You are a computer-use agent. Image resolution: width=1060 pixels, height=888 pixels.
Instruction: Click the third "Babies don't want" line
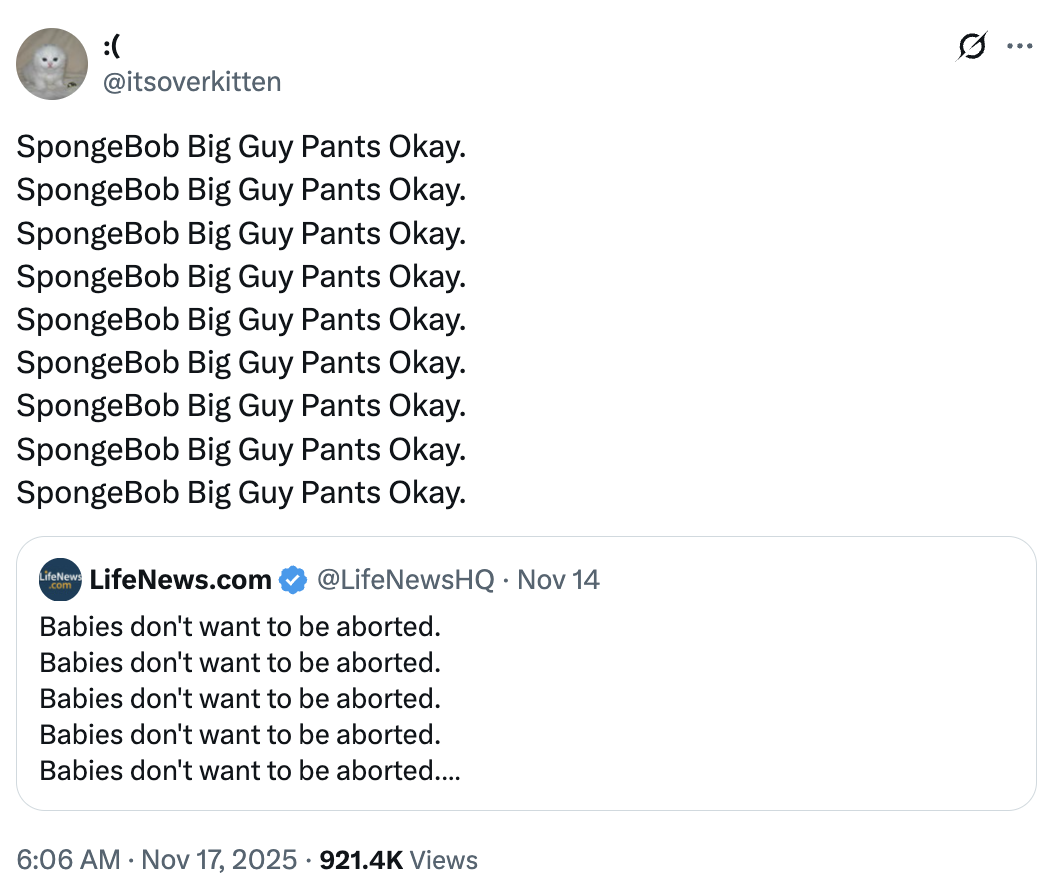[x=240, y=699]
